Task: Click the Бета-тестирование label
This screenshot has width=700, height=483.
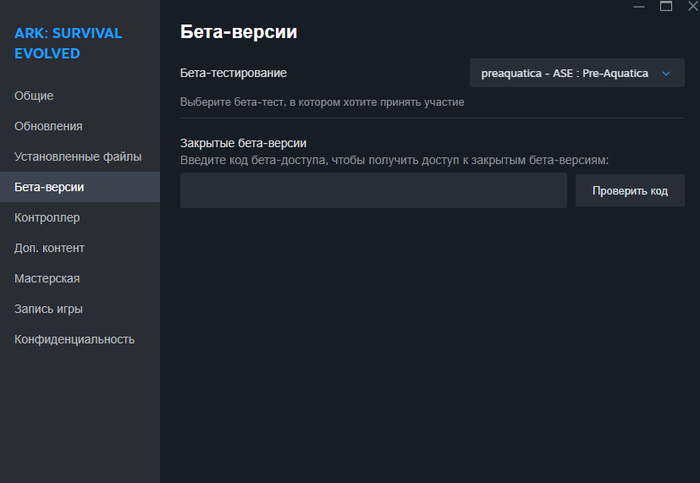Action: [x=233, y=73]
